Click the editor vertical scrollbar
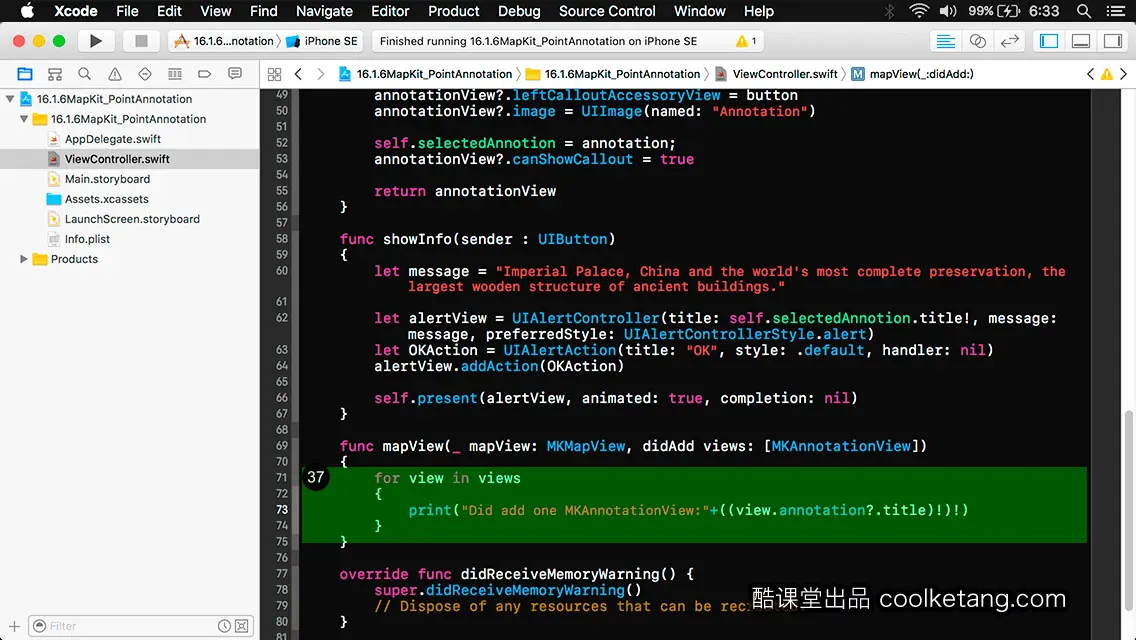The height and width of the screenshot is (640, 1136). coord(1128,510)
